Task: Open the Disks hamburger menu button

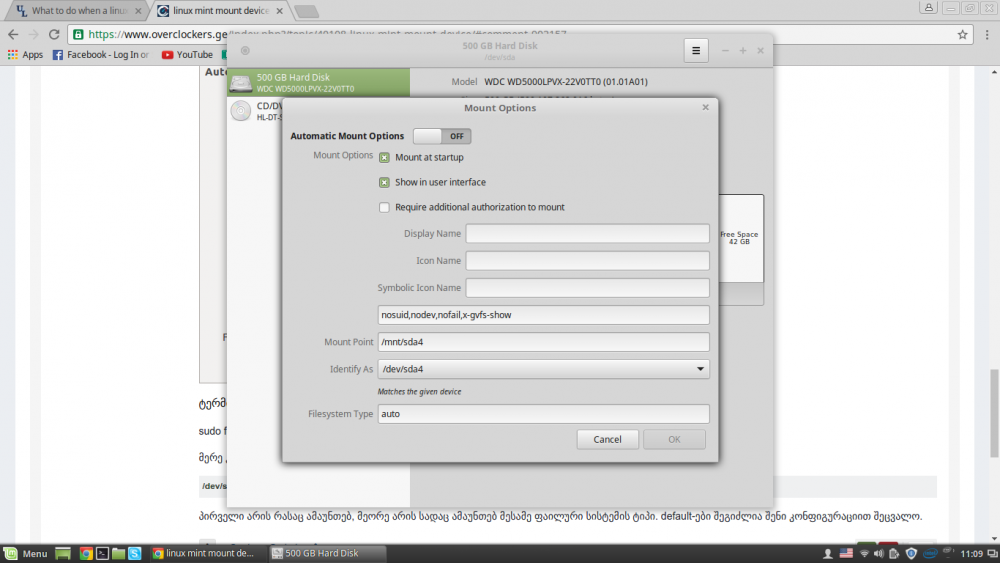Action: tap(697, 51)
